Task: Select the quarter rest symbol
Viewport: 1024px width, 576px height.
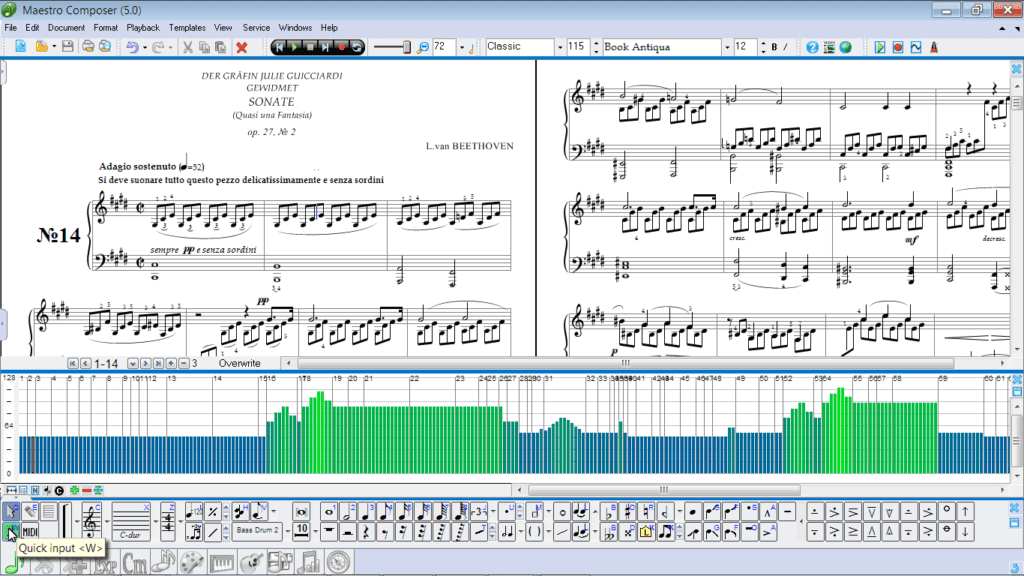Action: (367, 532)
